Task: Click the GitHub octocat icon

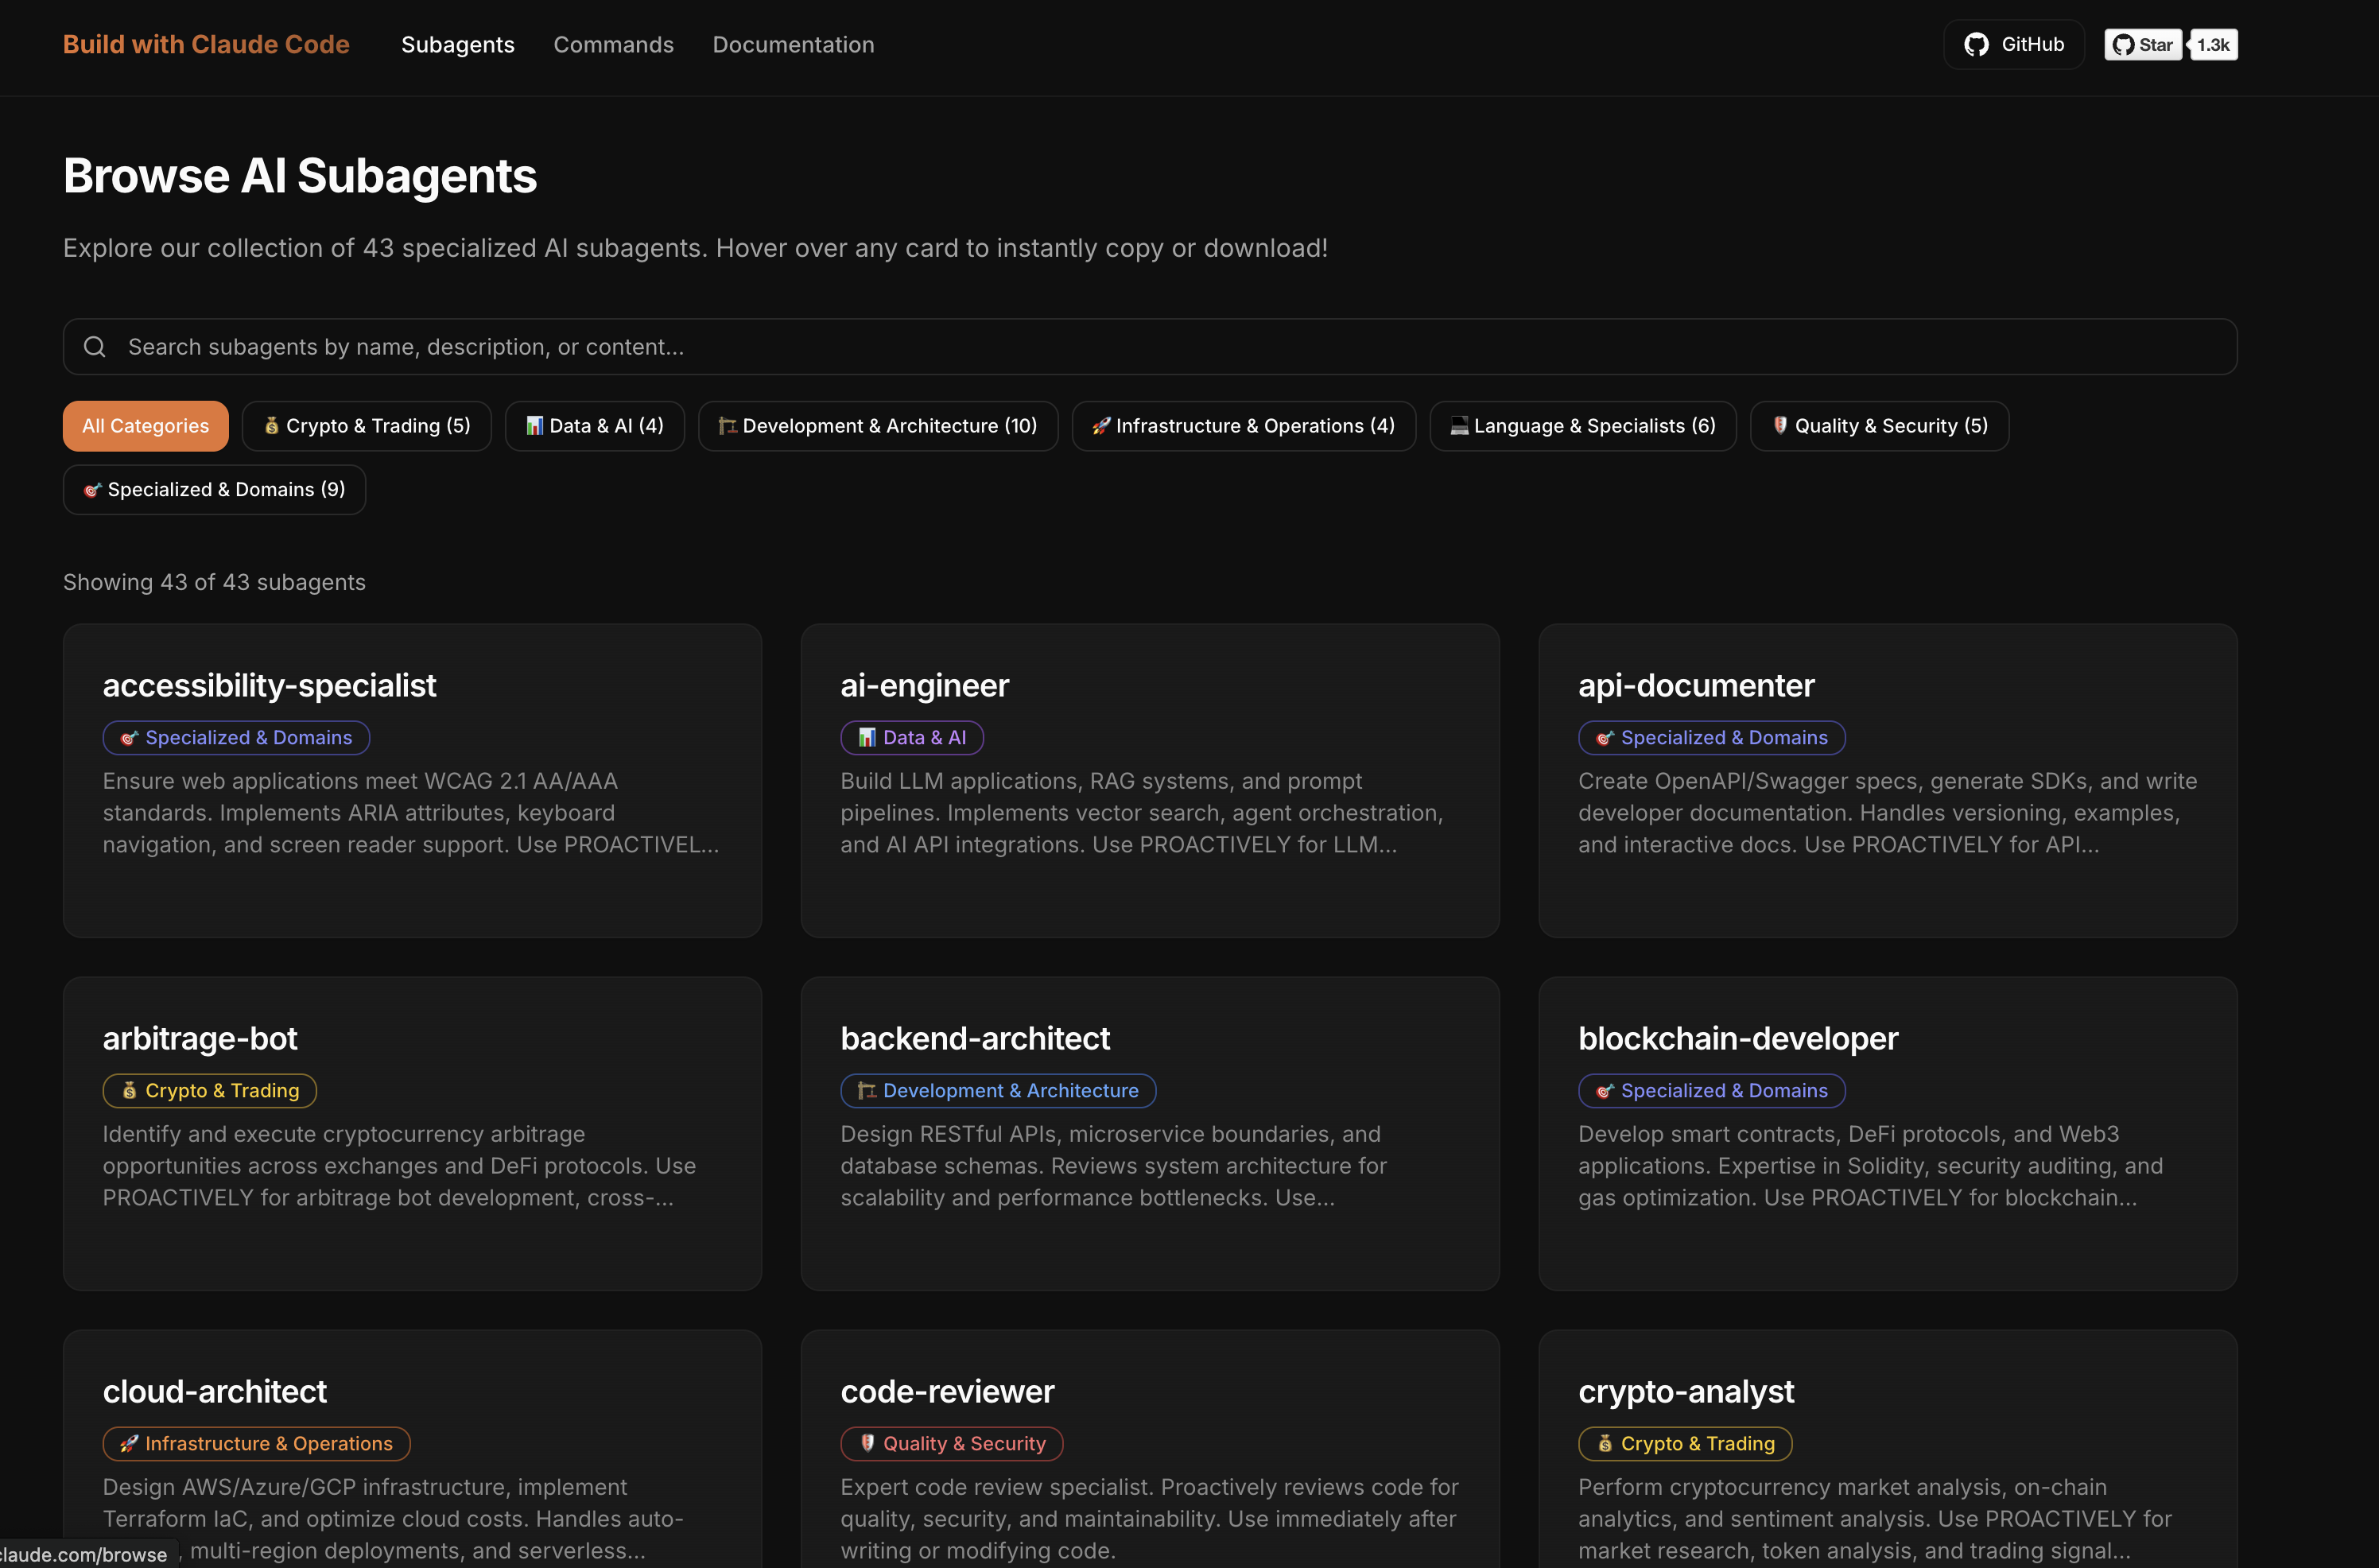Action: pos(1975,45)
